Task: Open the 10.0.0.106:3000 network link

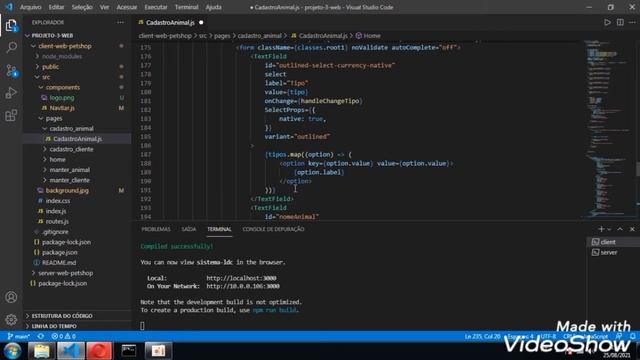Action: (x=243, y=287)
